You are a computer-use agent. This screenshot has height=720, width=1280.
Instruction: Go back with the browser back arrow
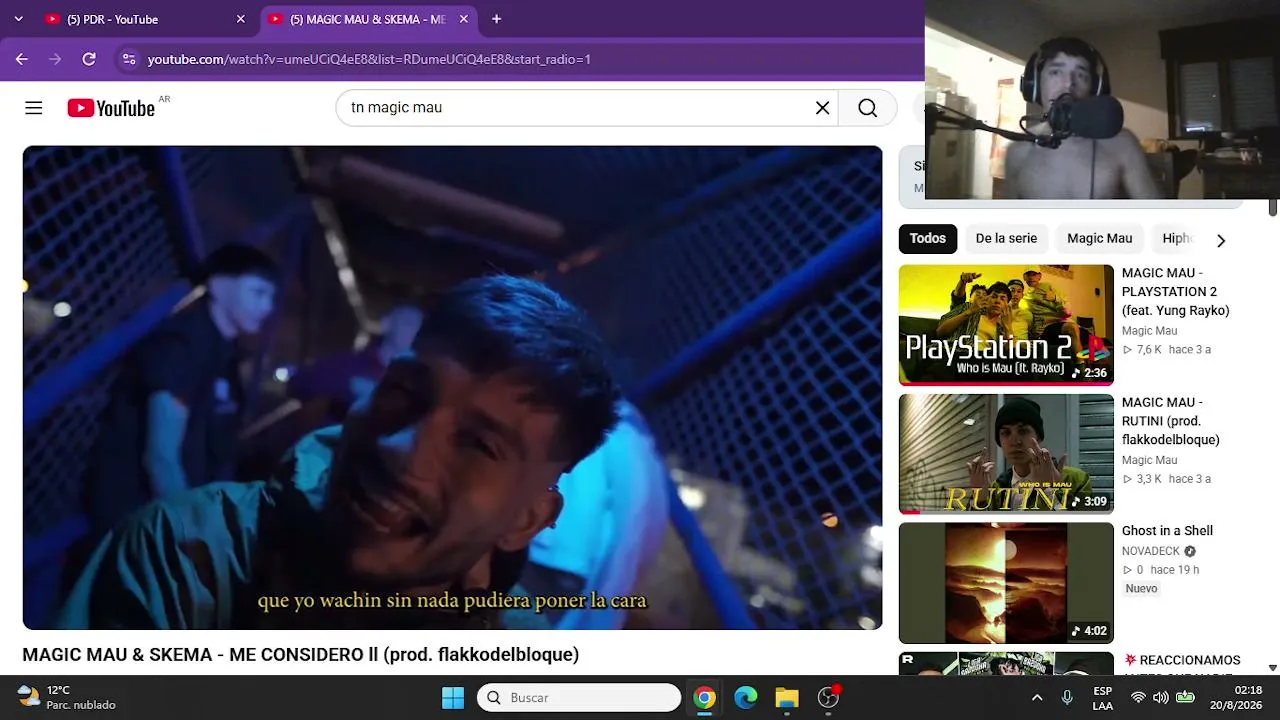21,59
